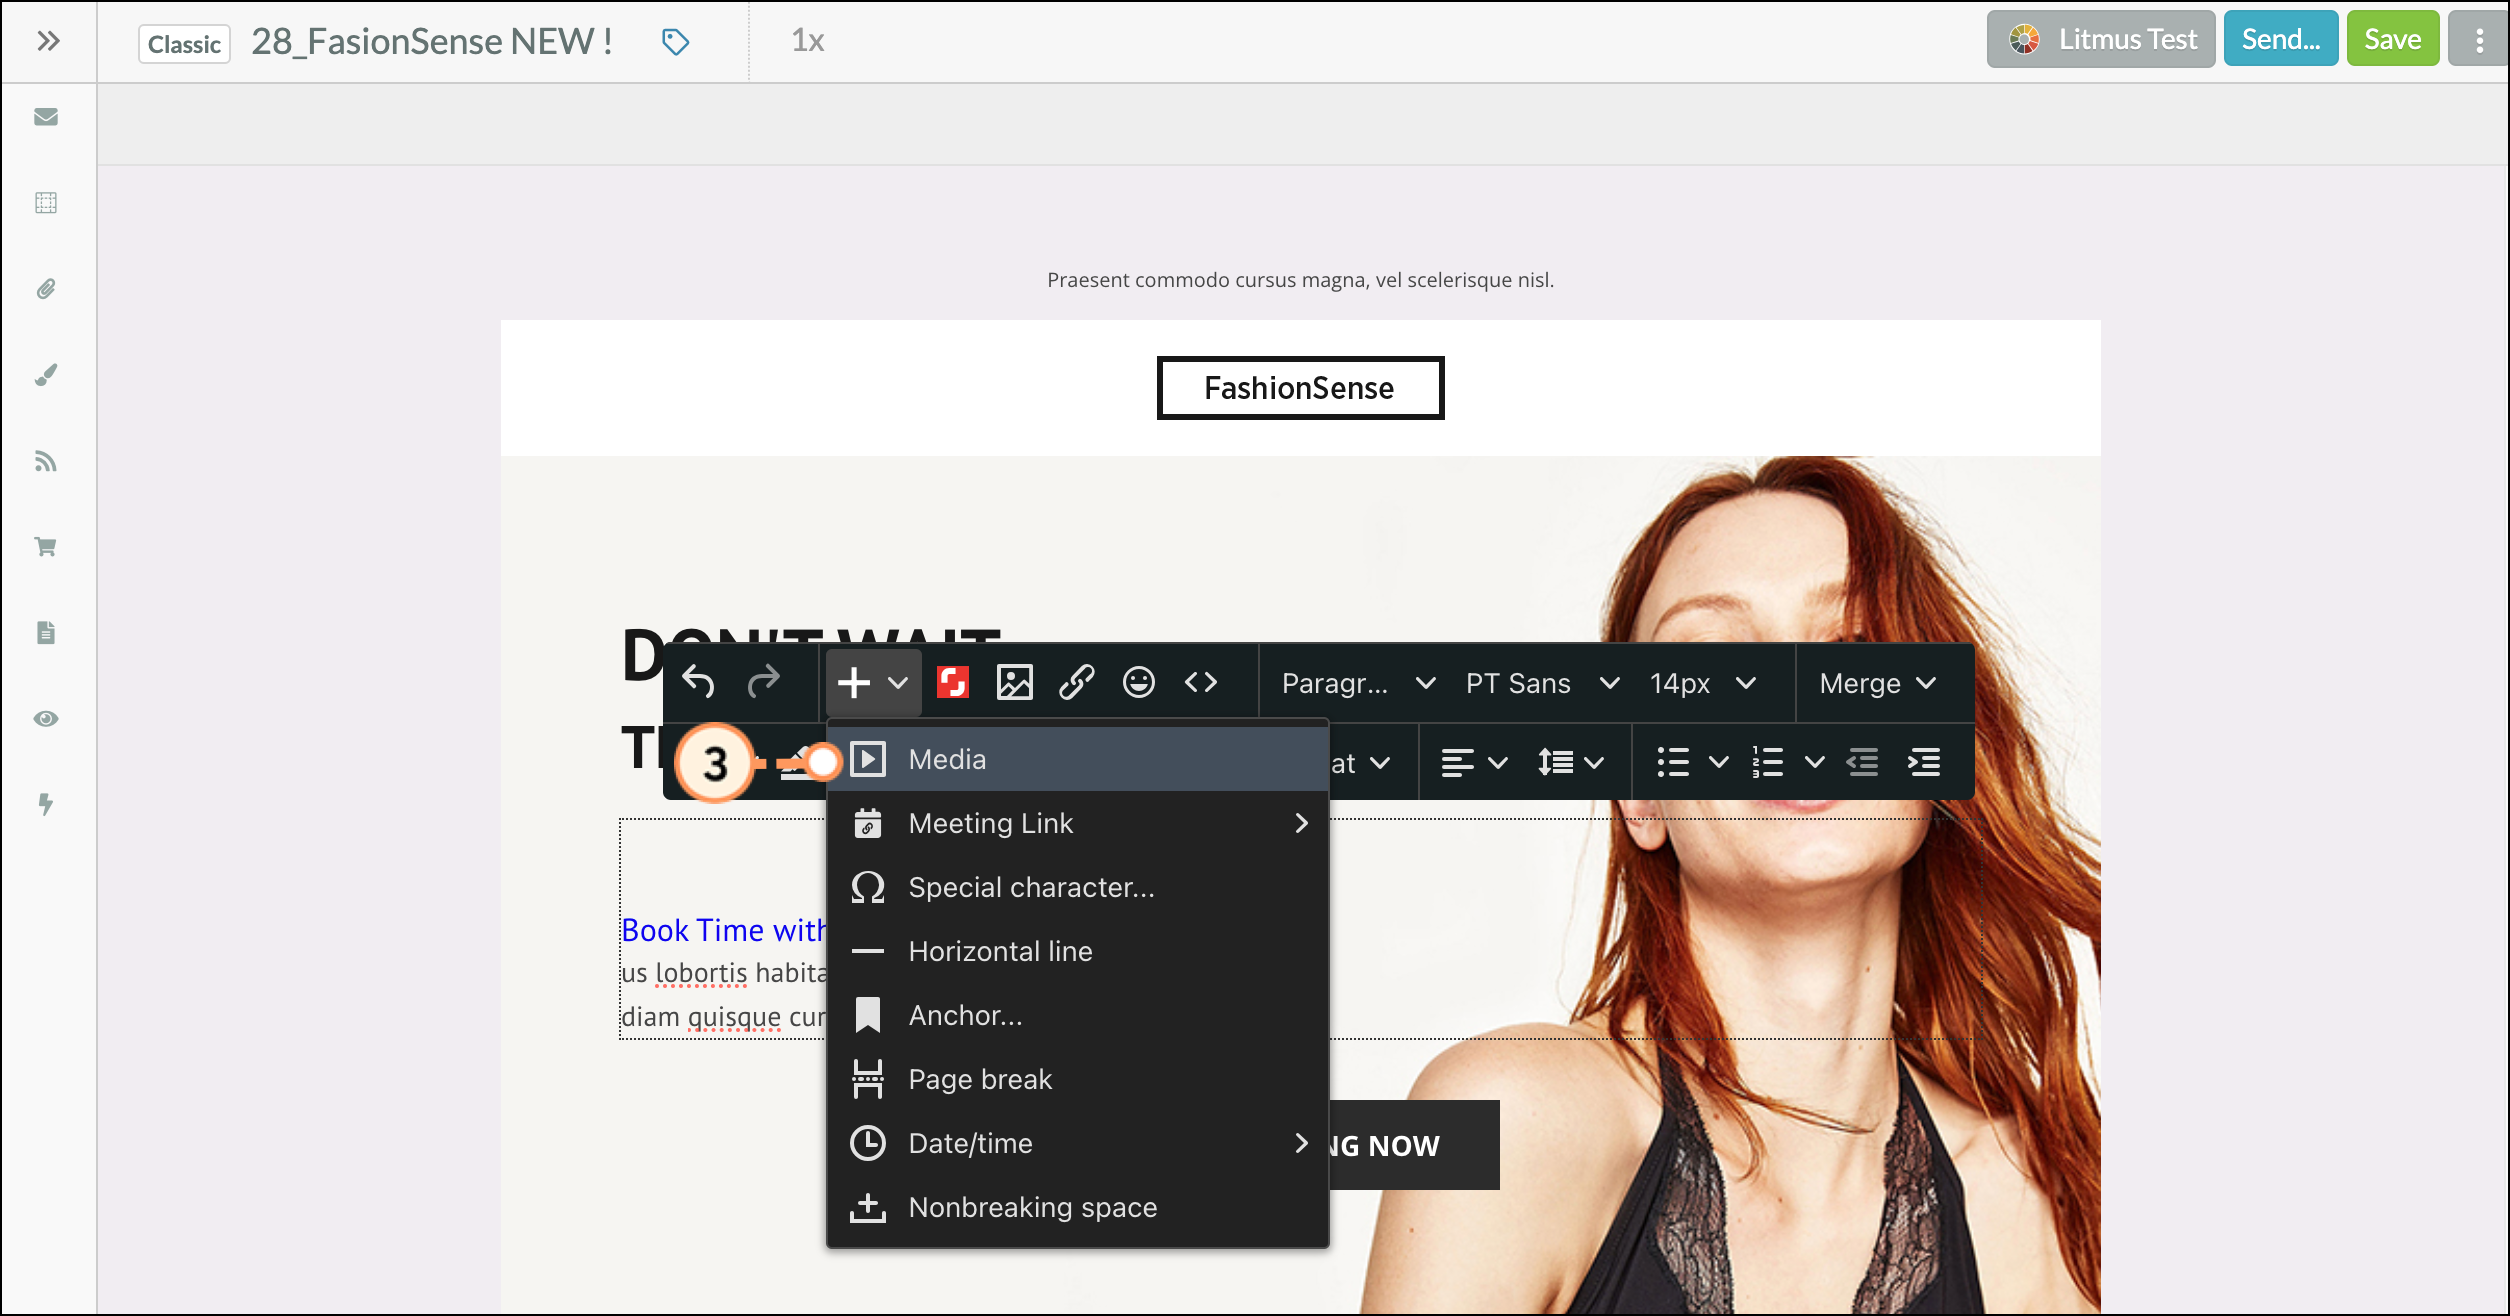
Task: Open the PT Sans font dropdown
Action: pyautogui.click(x=1542, y=683)
